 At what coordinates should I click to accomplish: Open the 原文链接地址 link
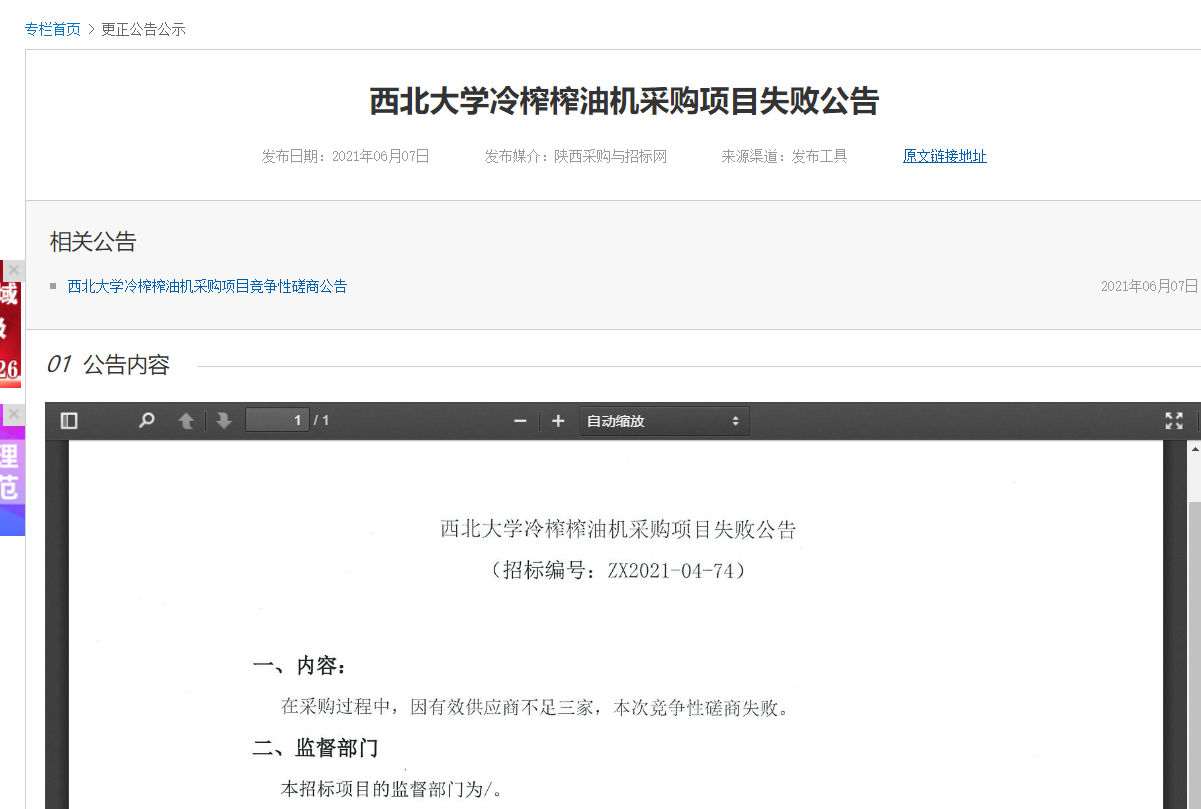click(944, 156)
